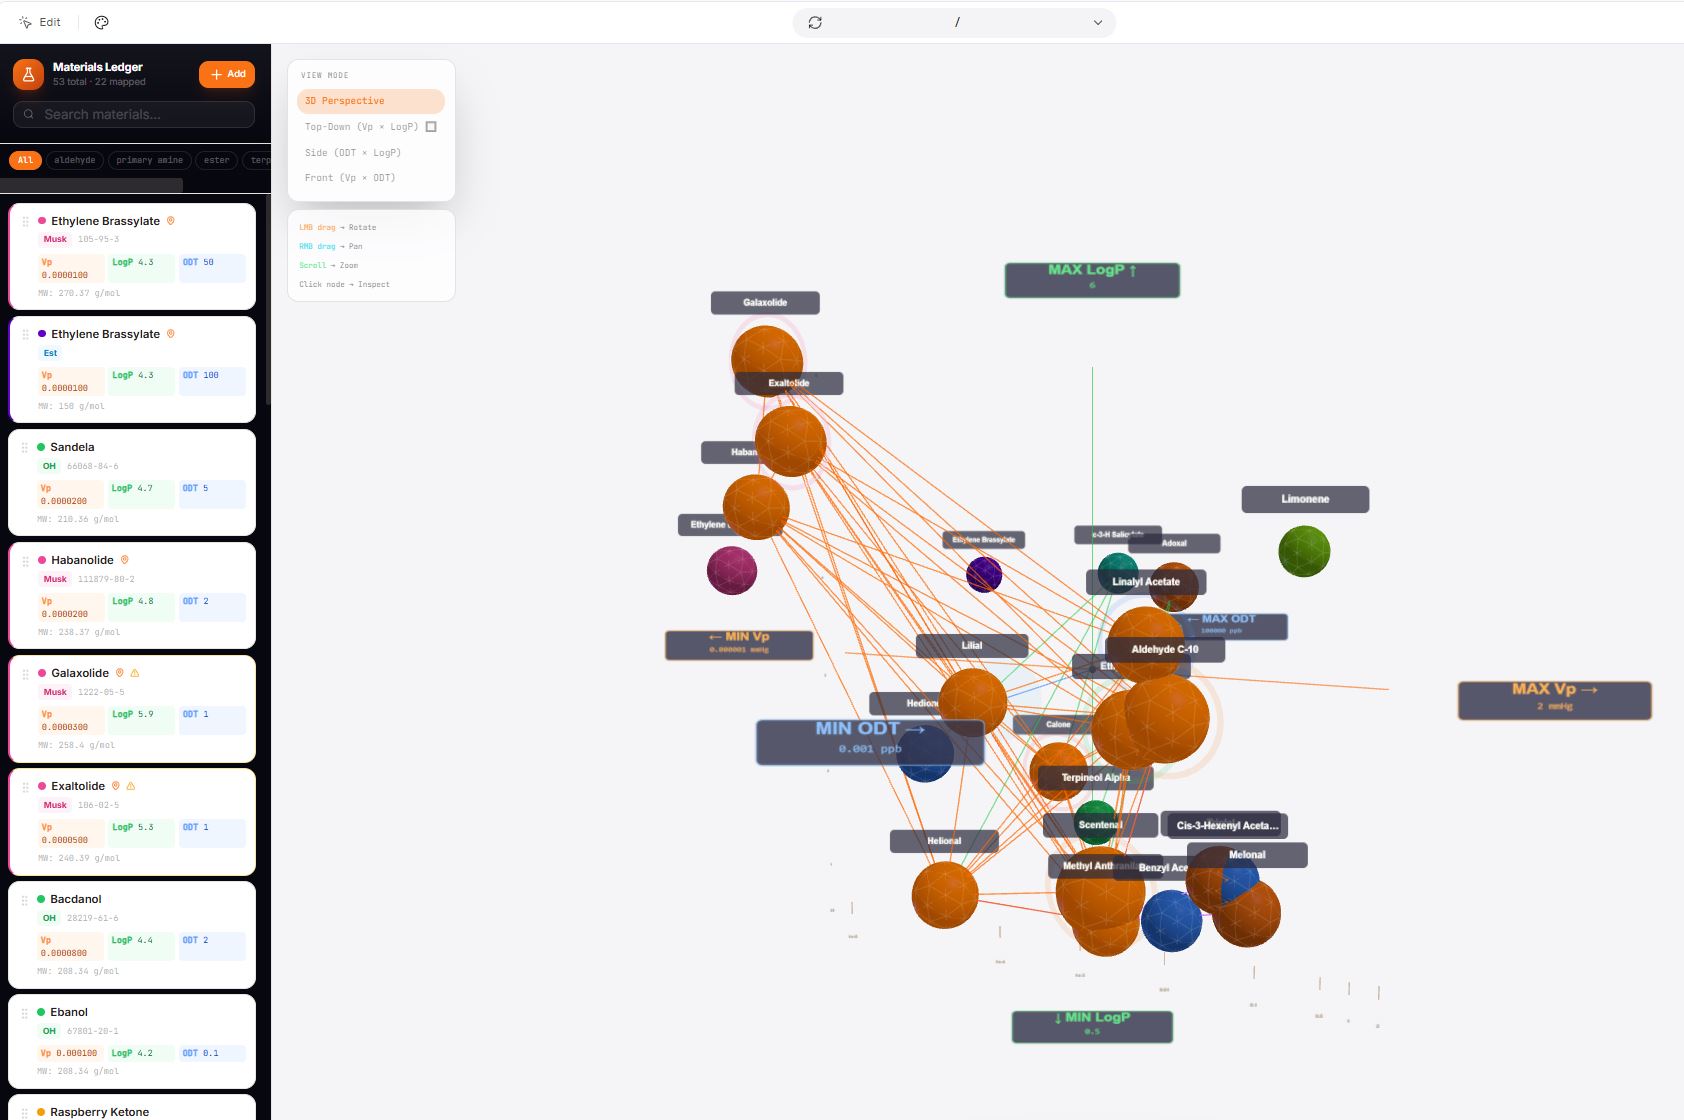Toggle the ester filter chip
Viewport: 1684px width, 1120px height.
coord(217,160)
